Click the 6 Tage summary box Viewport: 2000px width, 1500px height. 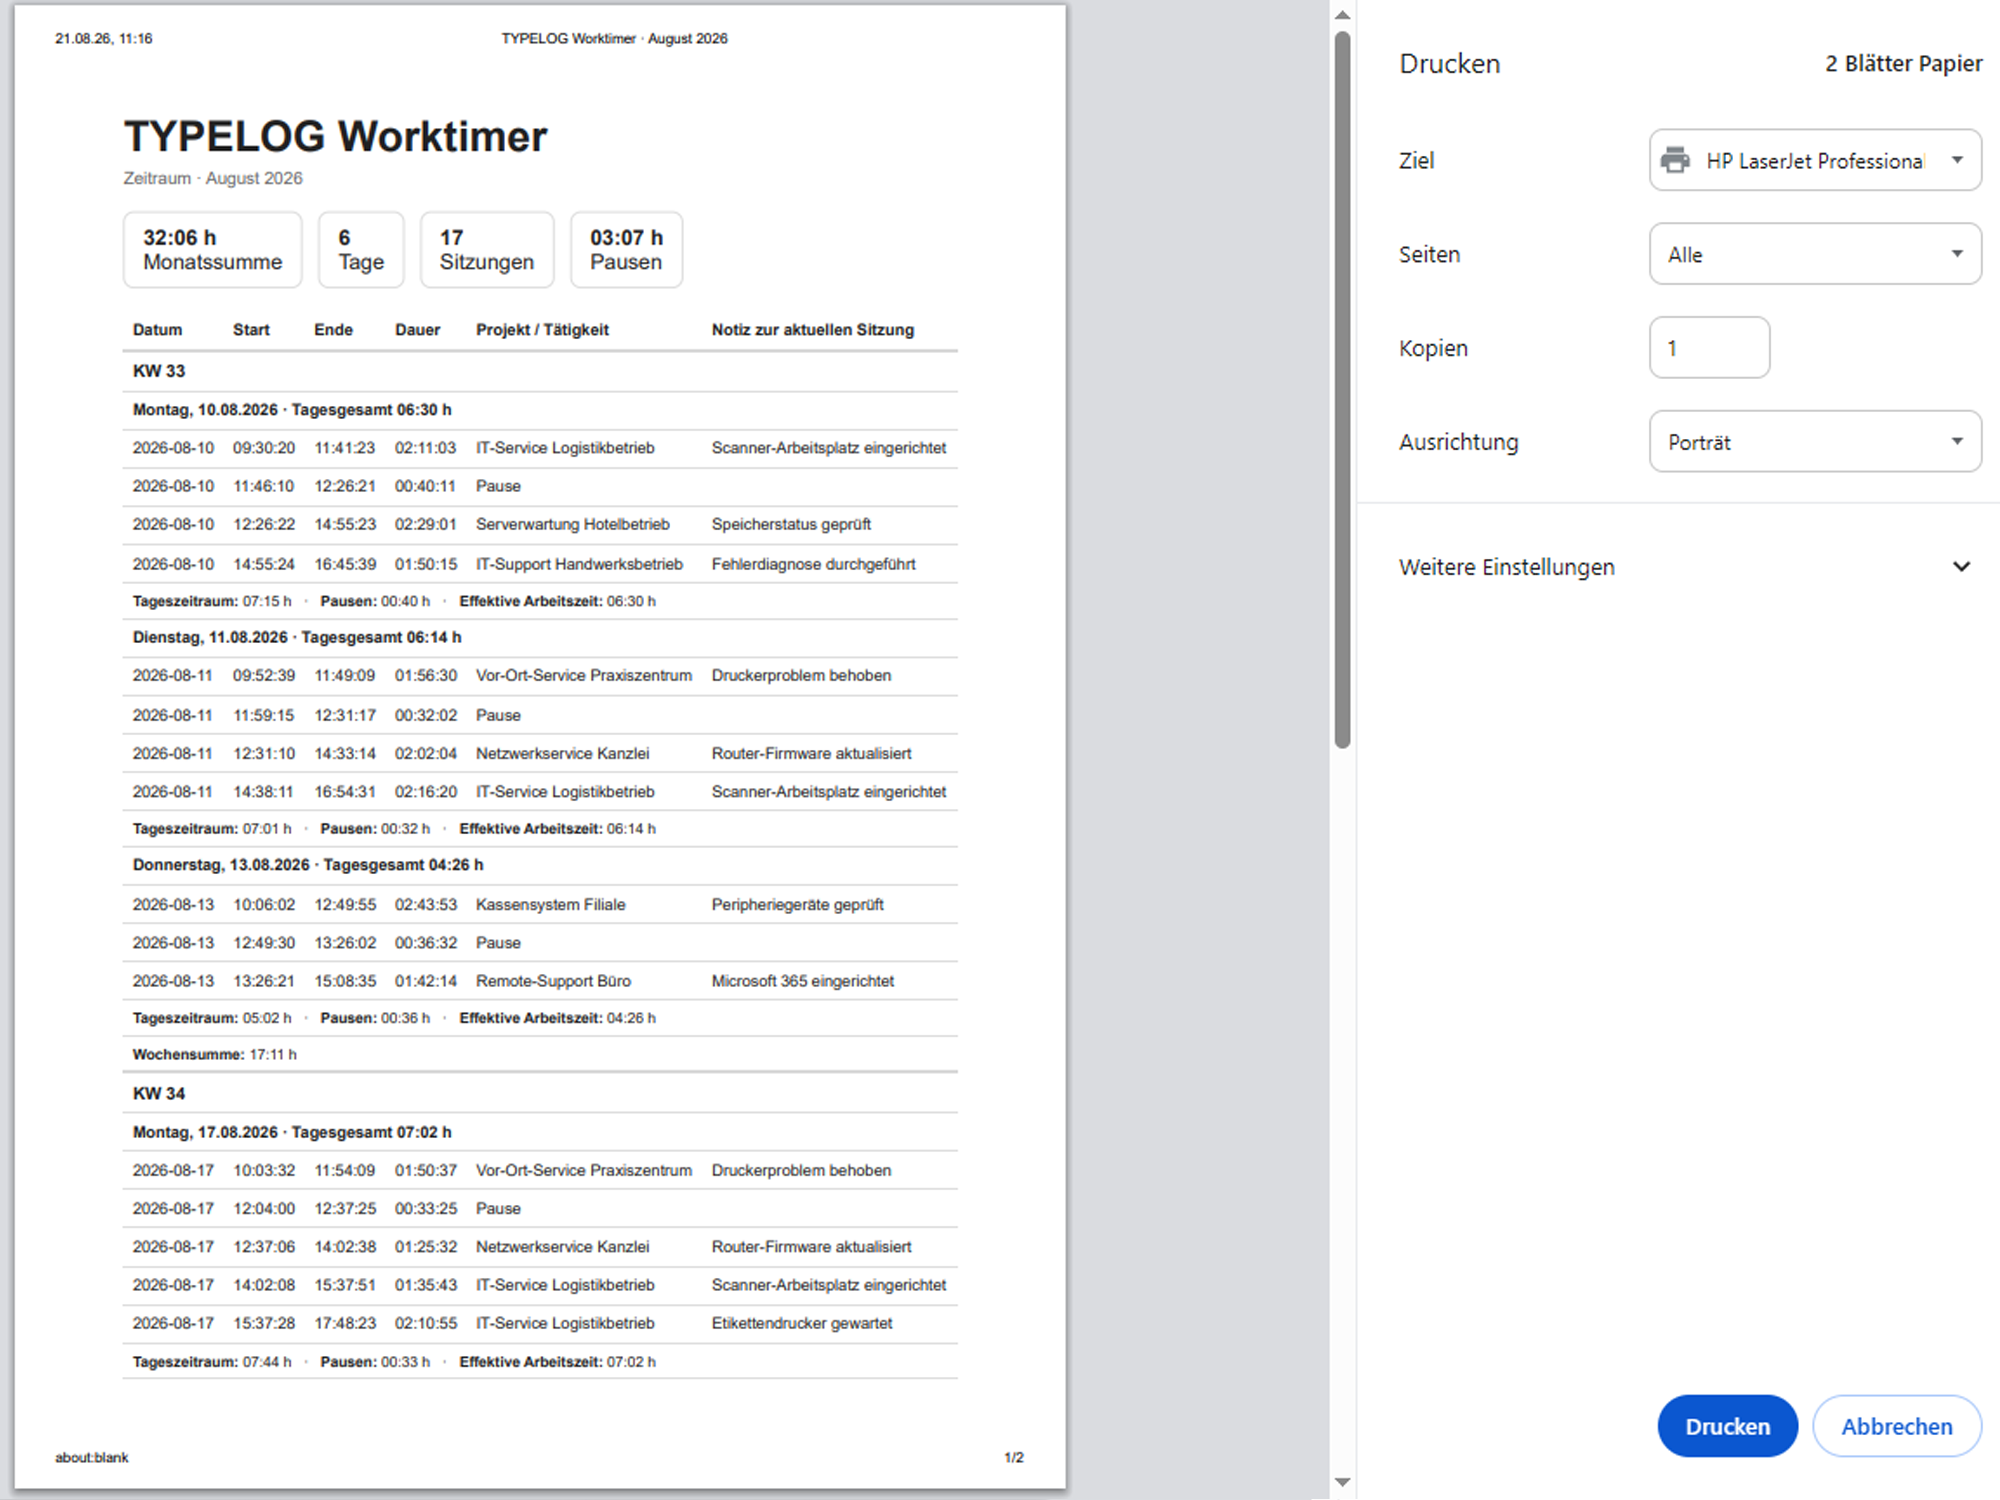[x=361, y=250]
